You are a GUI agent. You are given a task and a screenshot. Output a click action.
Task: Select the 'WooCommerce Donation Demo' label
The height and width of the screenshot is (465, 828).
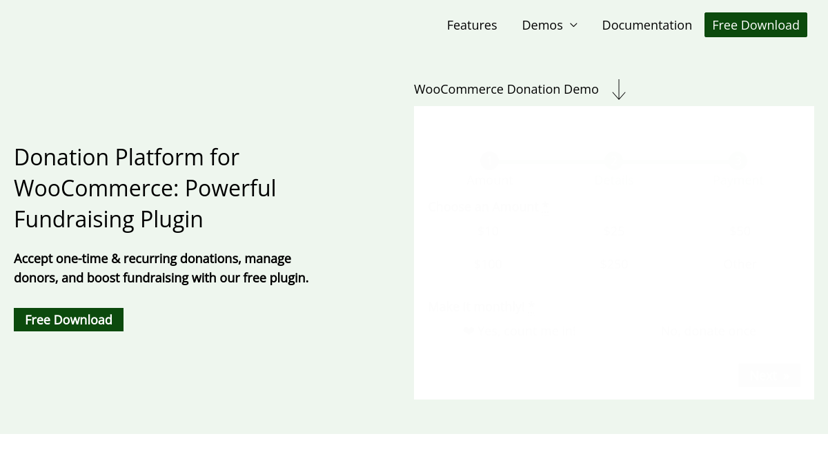[x=506, y=89]
